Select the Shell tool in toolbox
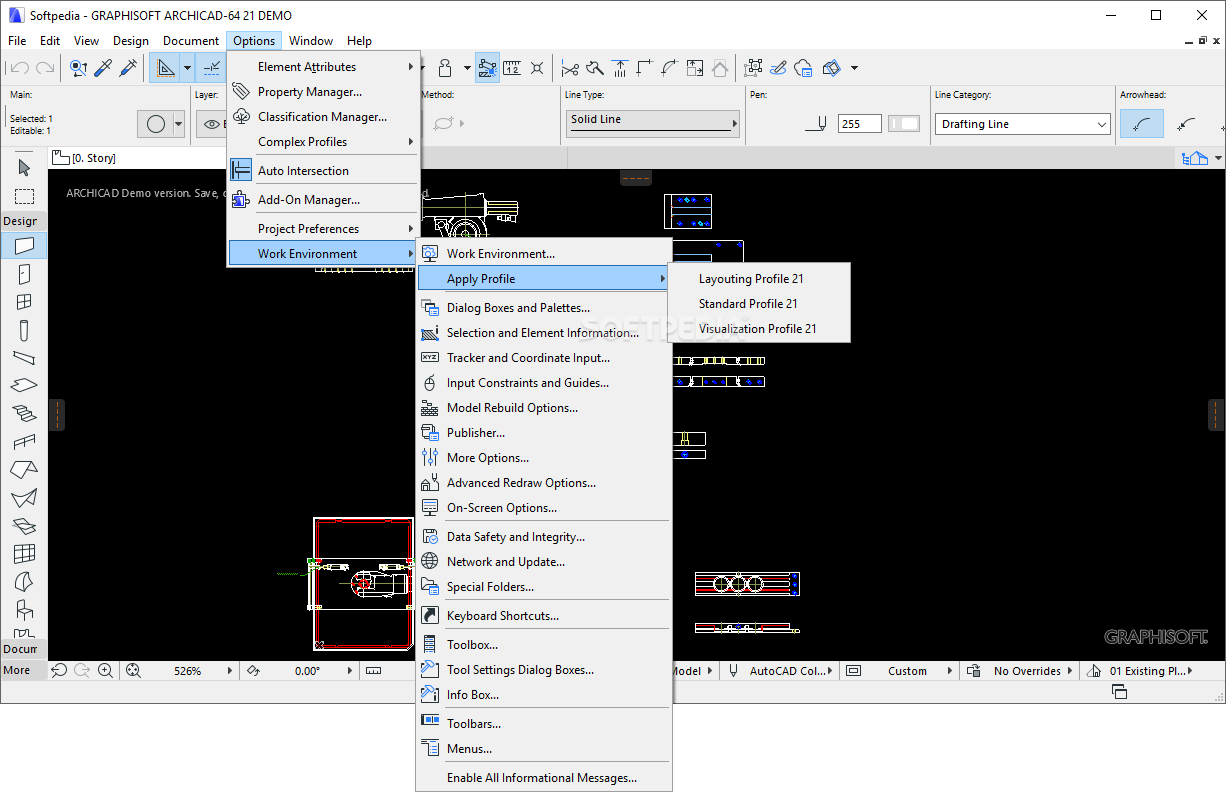Image resolution: width=1226 pixels, height=792 pixels. point(24,498)
